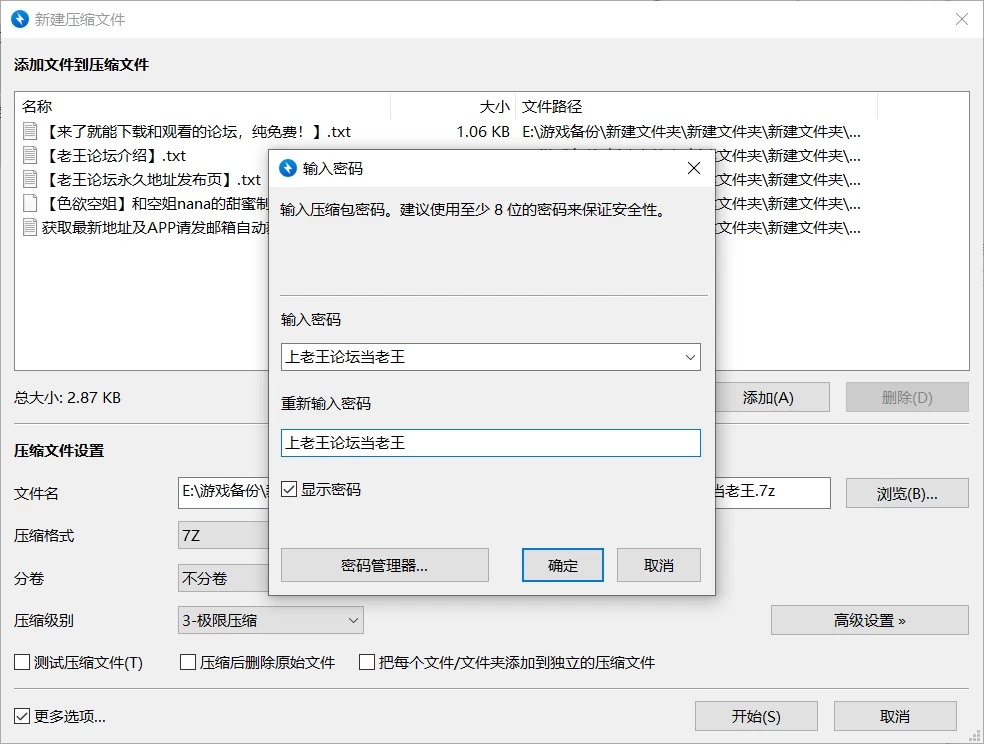This screenshot has width=984, height=744.
Task: Click the app logo in main window title bar
Action: (x=20, y=19)
